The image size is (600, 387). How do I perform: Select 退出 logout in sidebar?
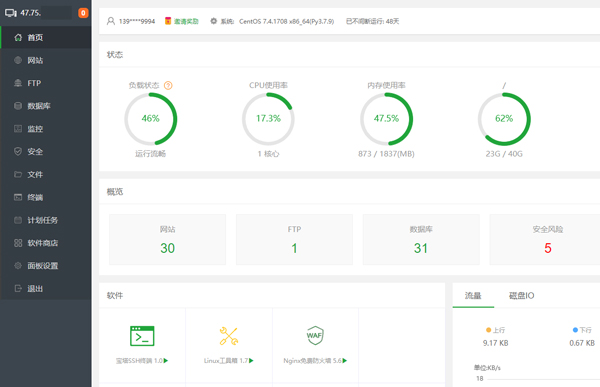tap(46, 288)
